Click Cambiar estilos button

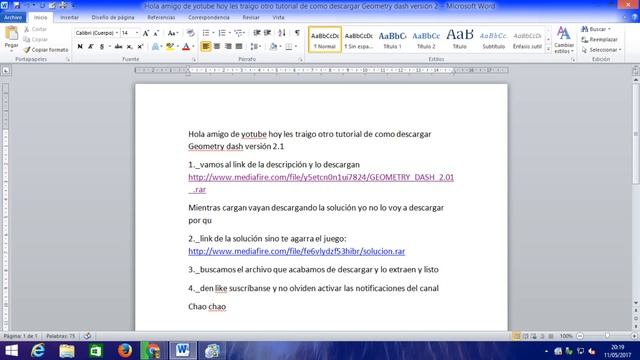[564, 40]
